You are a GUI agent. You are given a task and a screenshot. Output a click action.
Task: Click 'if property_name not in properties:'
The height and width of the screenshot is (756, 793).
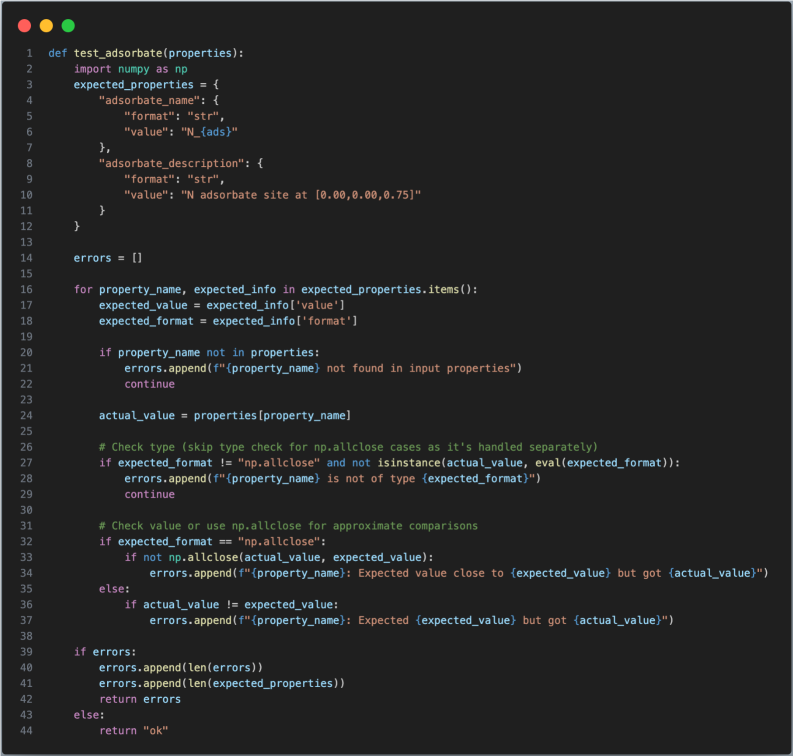(x=209, y=352)
